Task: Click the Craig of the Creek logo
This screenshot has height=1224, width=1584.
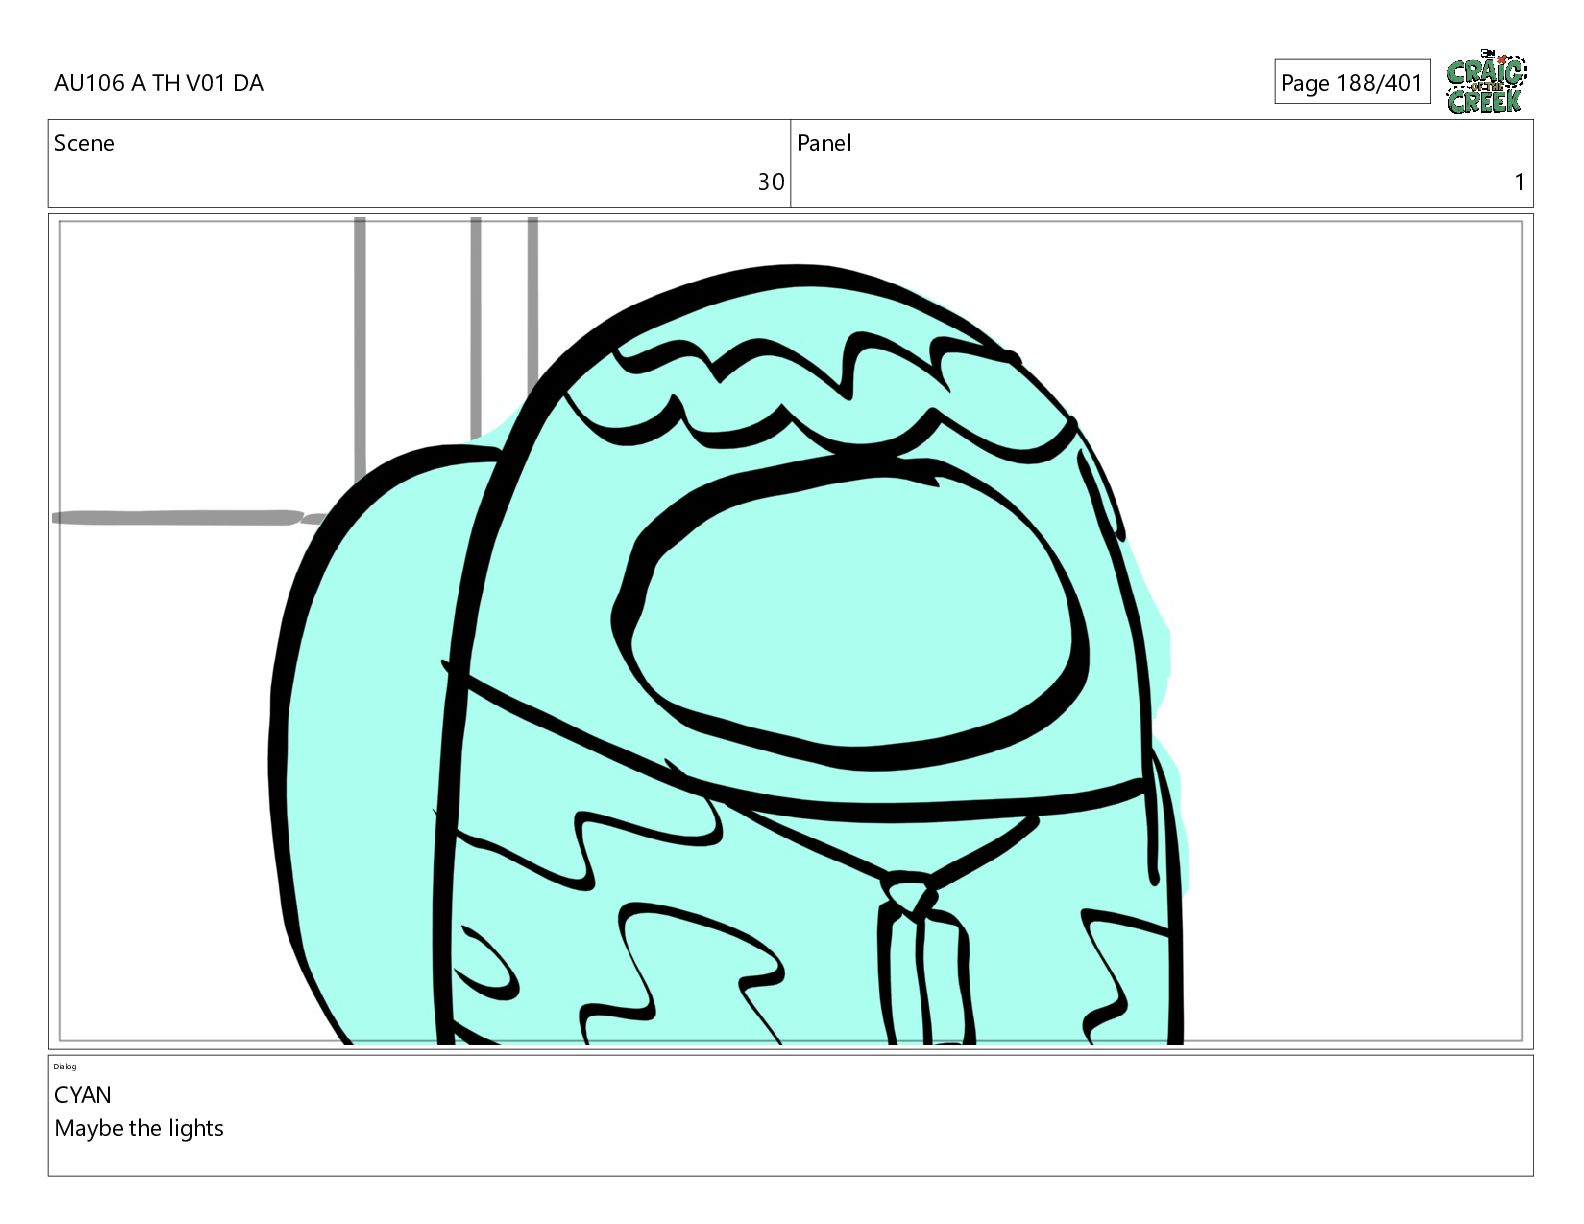Action: click(1486, 81)
